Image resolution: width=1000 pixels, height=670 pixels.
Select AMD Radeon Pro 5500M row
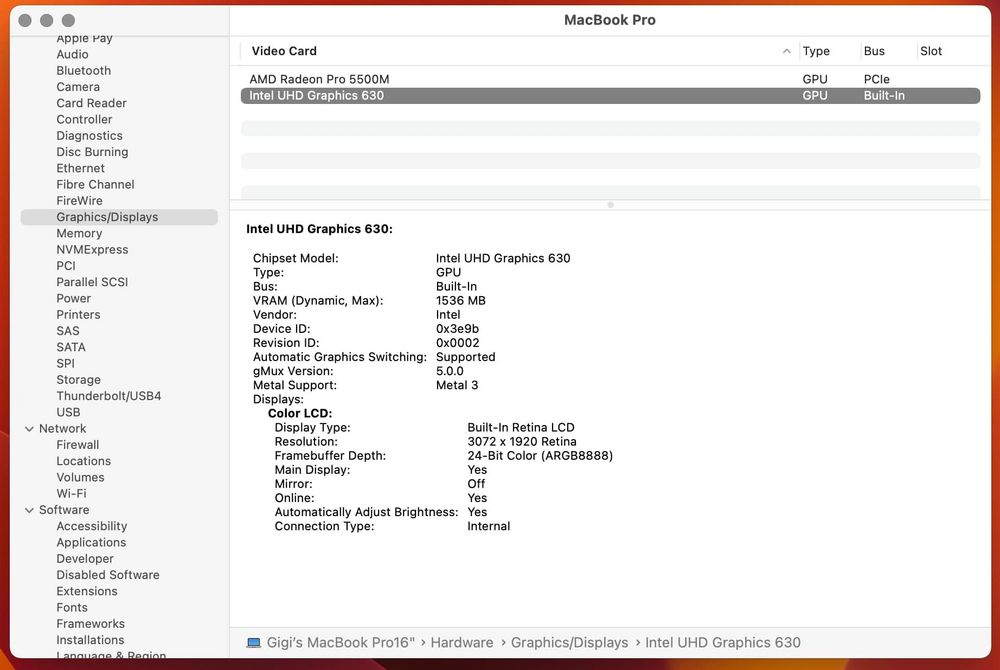click(x=610, y=79)
